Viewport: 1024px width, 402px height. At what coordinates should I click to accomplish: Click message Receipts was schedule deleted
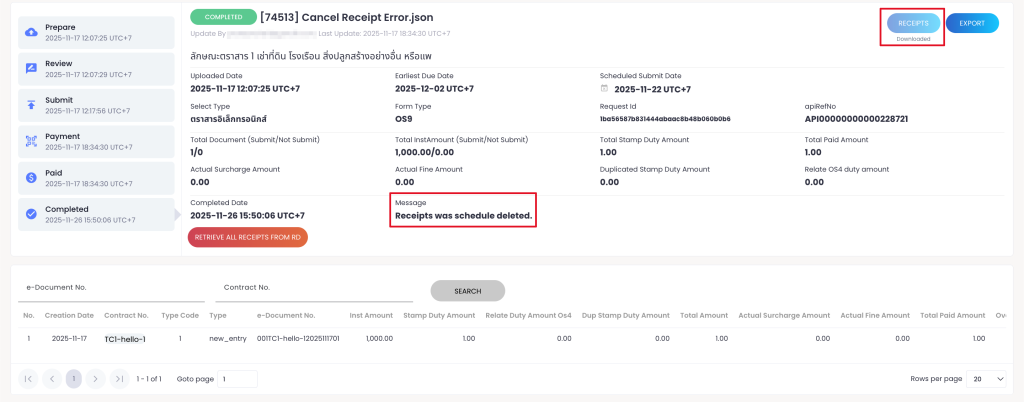point(464,215)
